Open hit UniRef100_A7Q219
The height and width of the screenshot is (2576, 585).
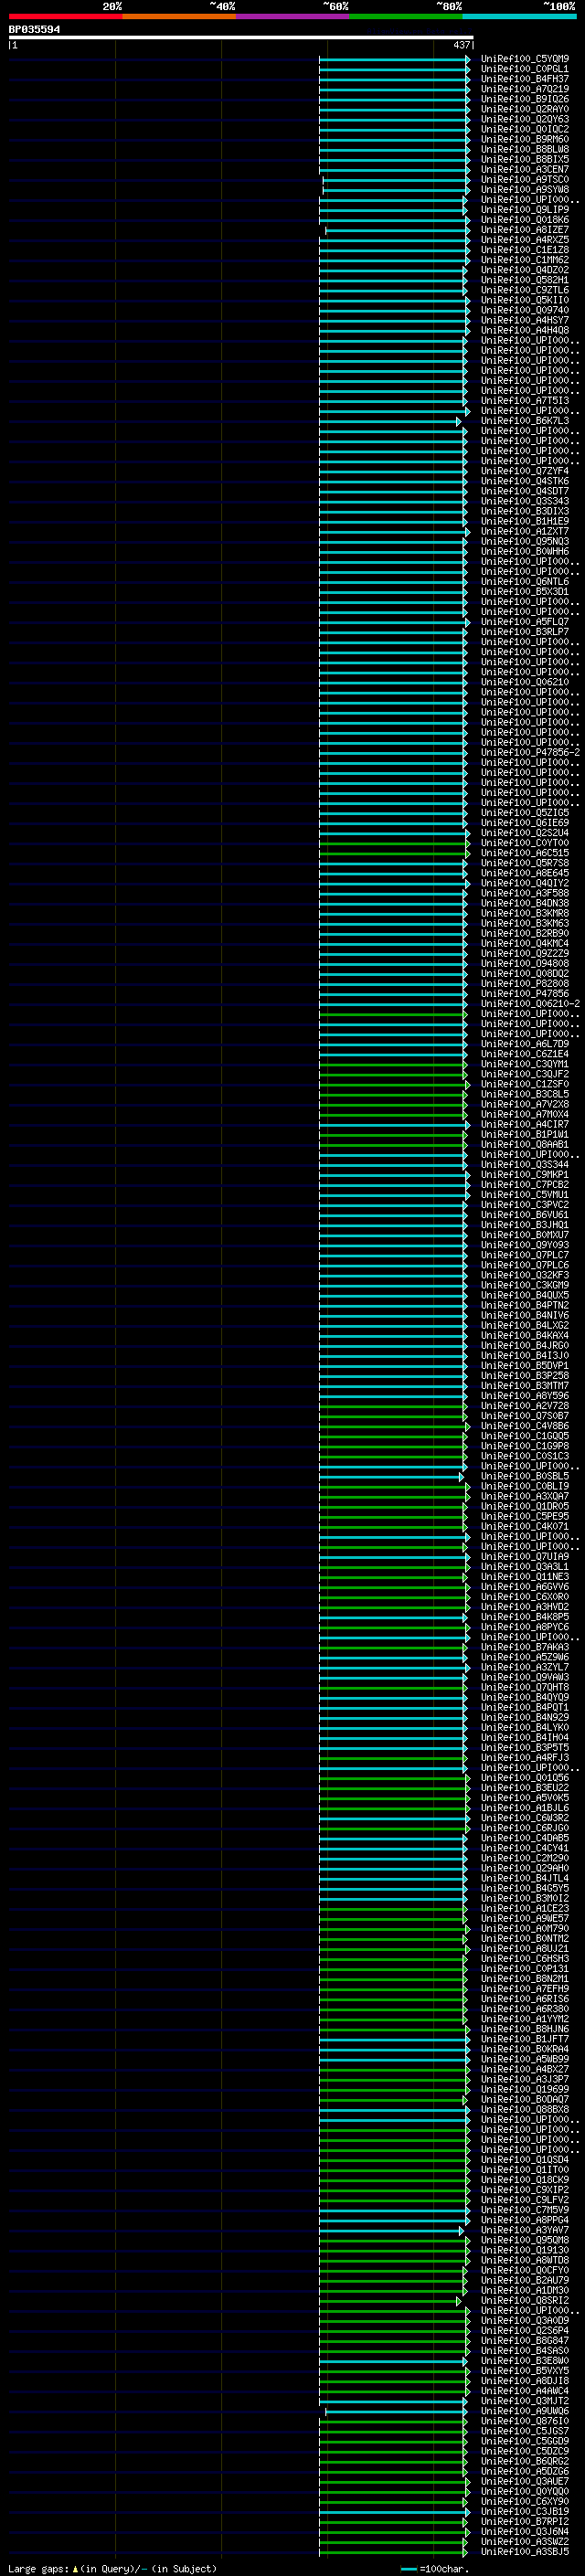525,89
